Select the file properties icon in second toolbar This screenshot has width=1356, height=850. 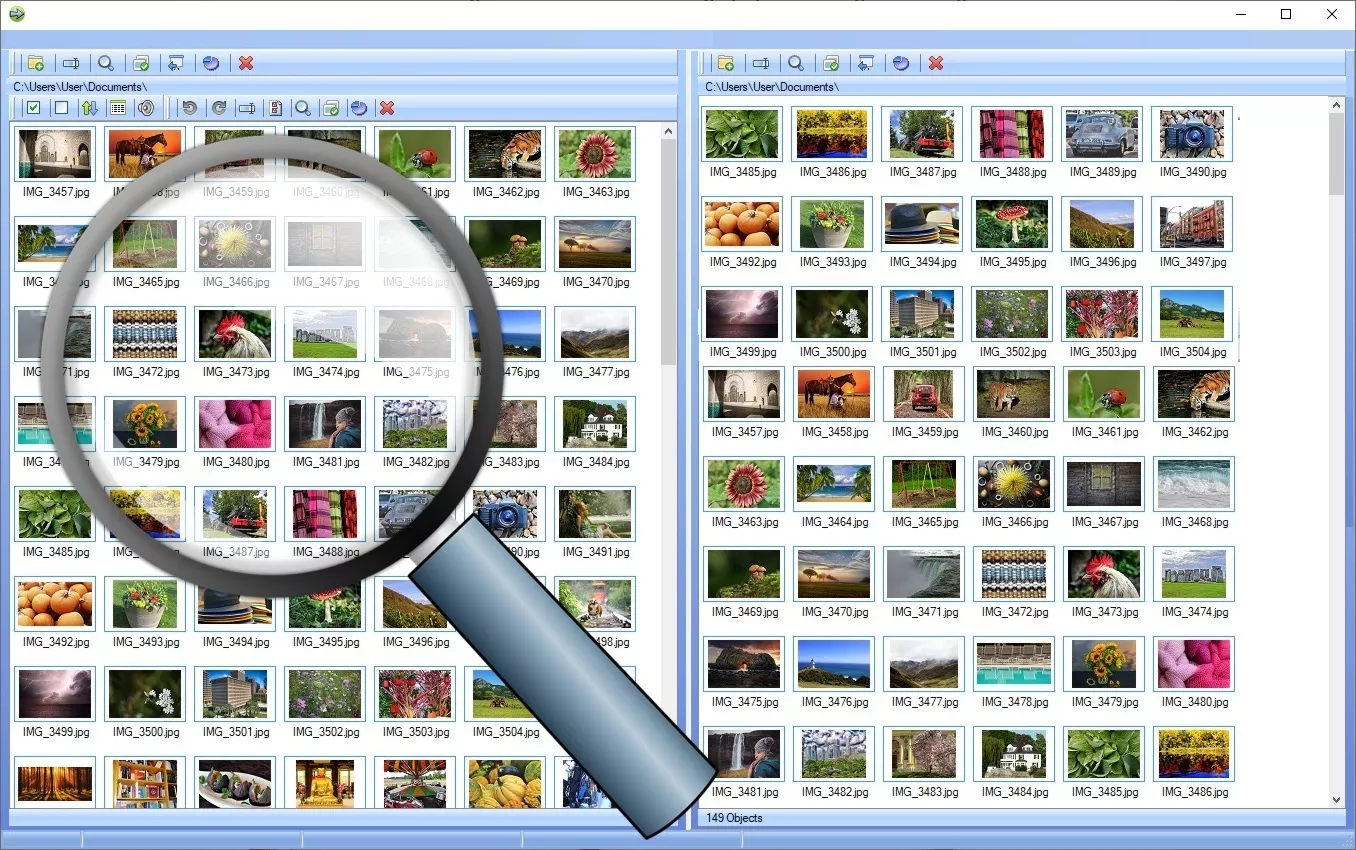[276, 107]
